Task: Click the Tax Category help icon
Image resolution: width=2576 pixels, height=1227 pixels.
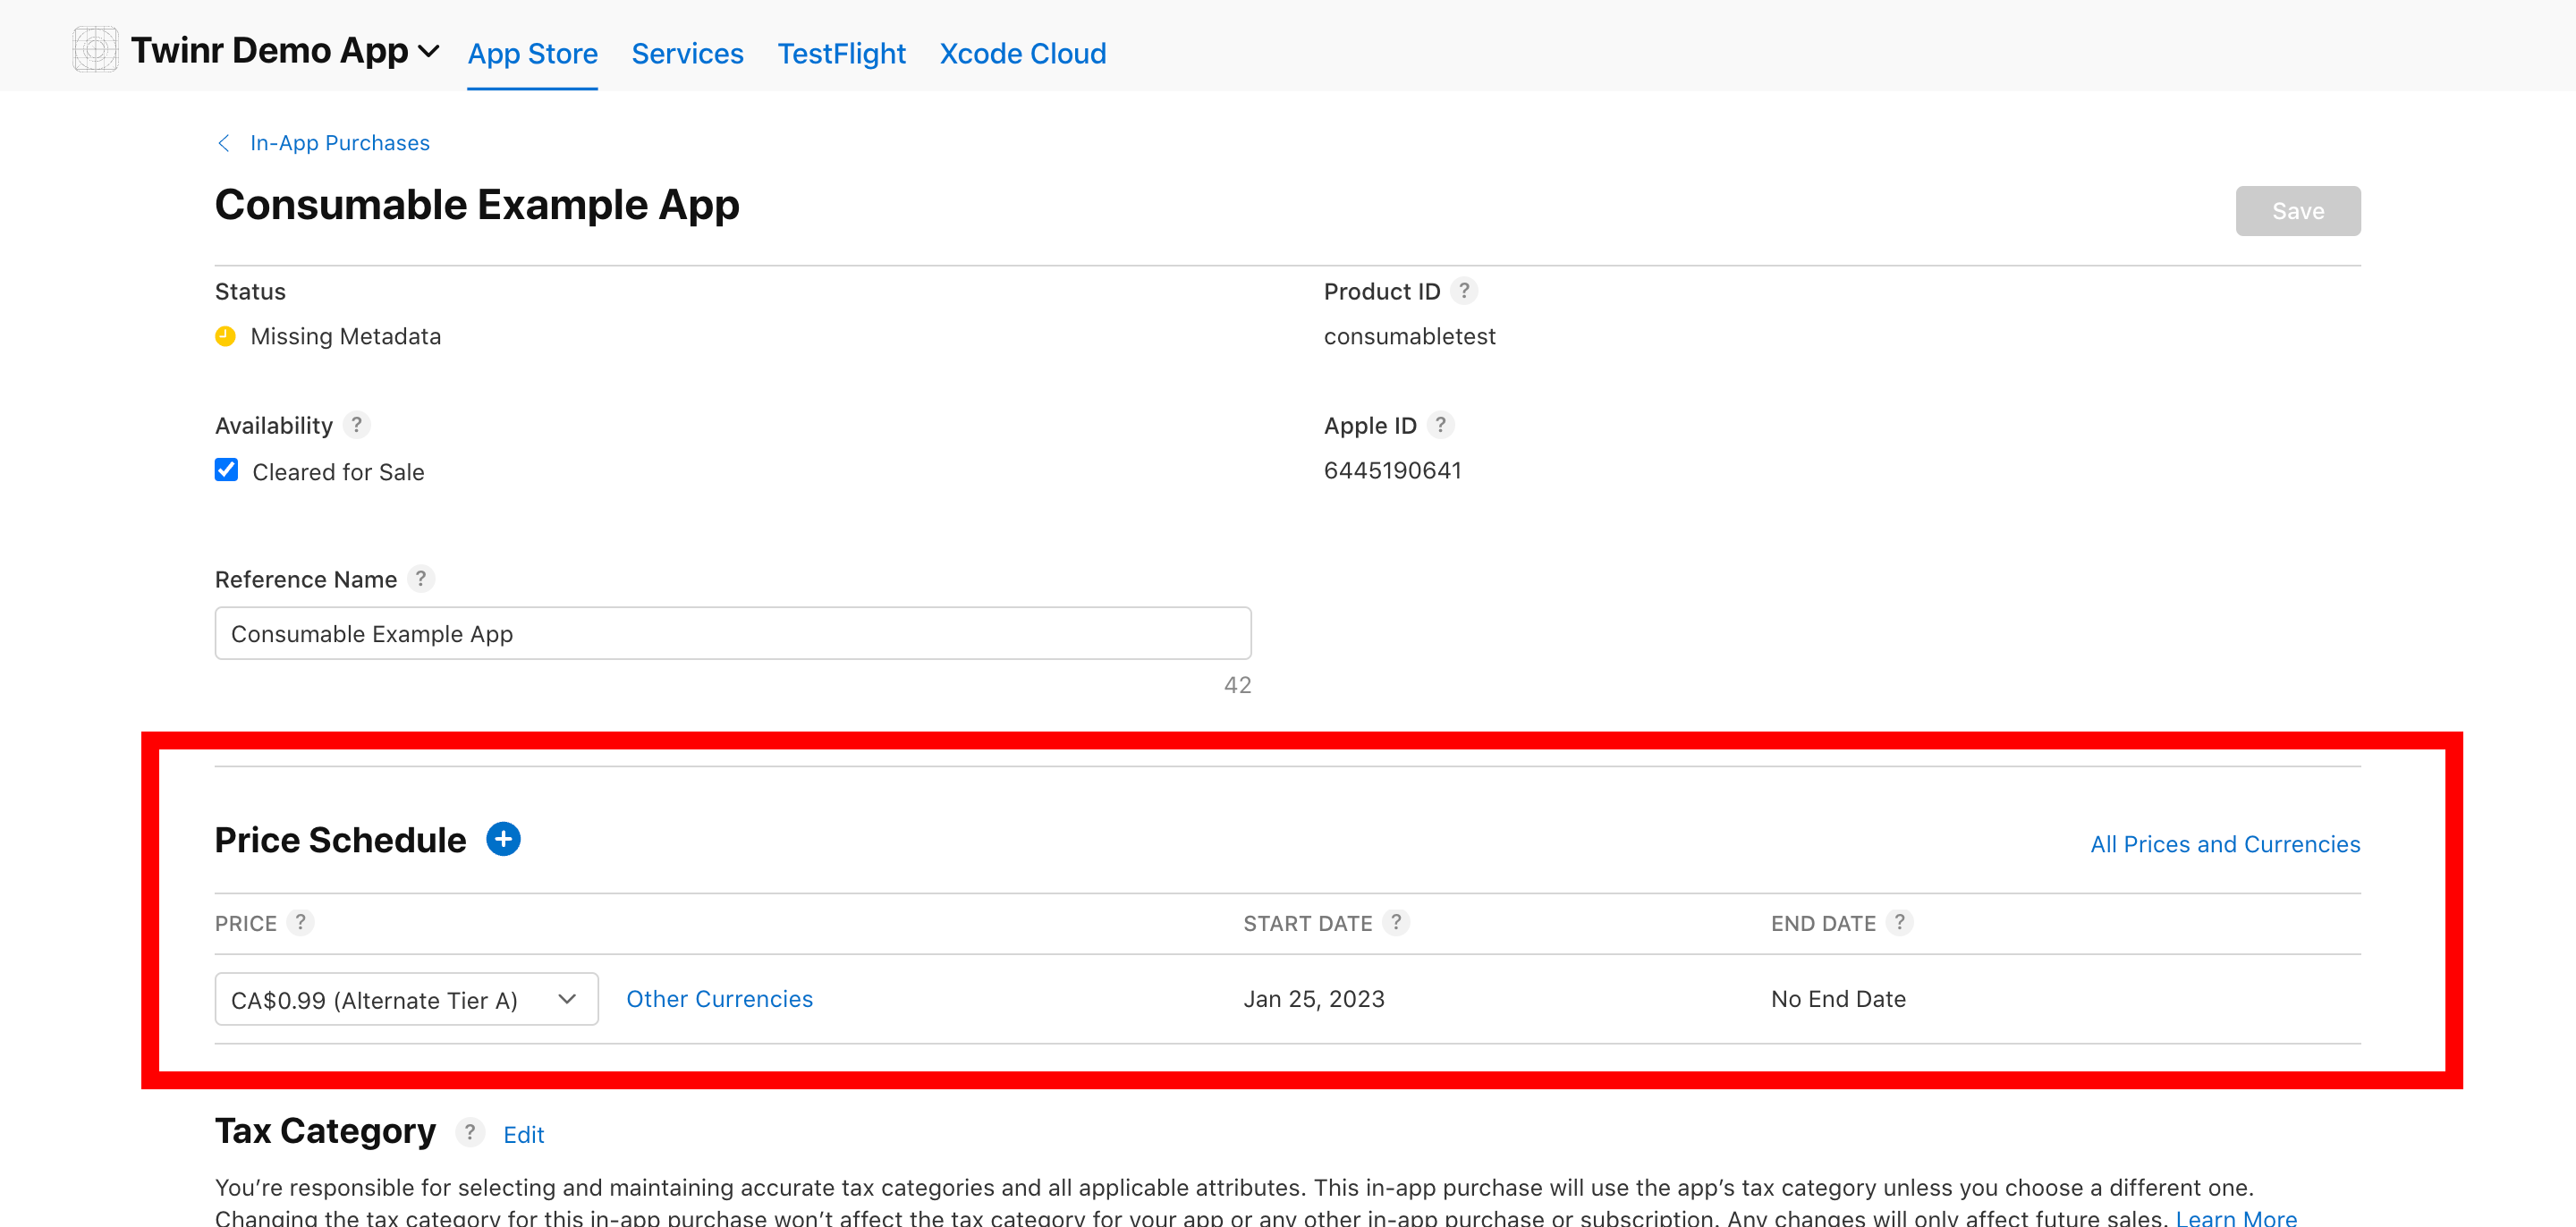Action: (469, 1133)
